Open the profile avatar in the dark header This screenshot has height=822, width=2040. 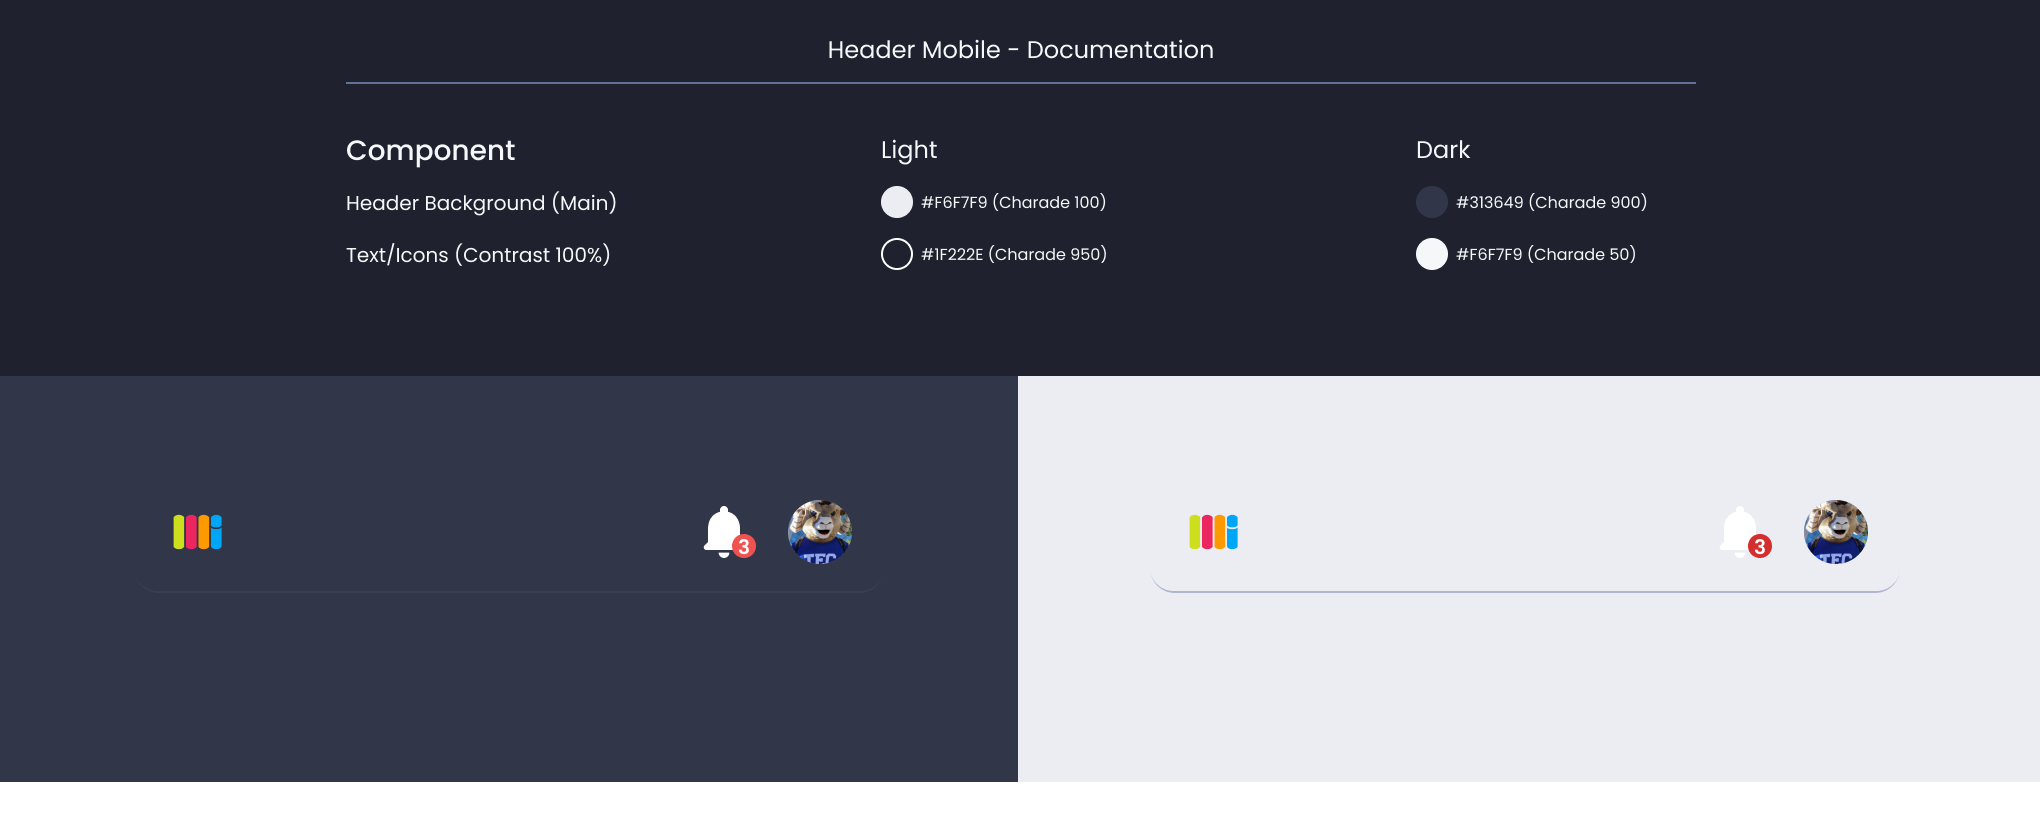tap(820, 532)
